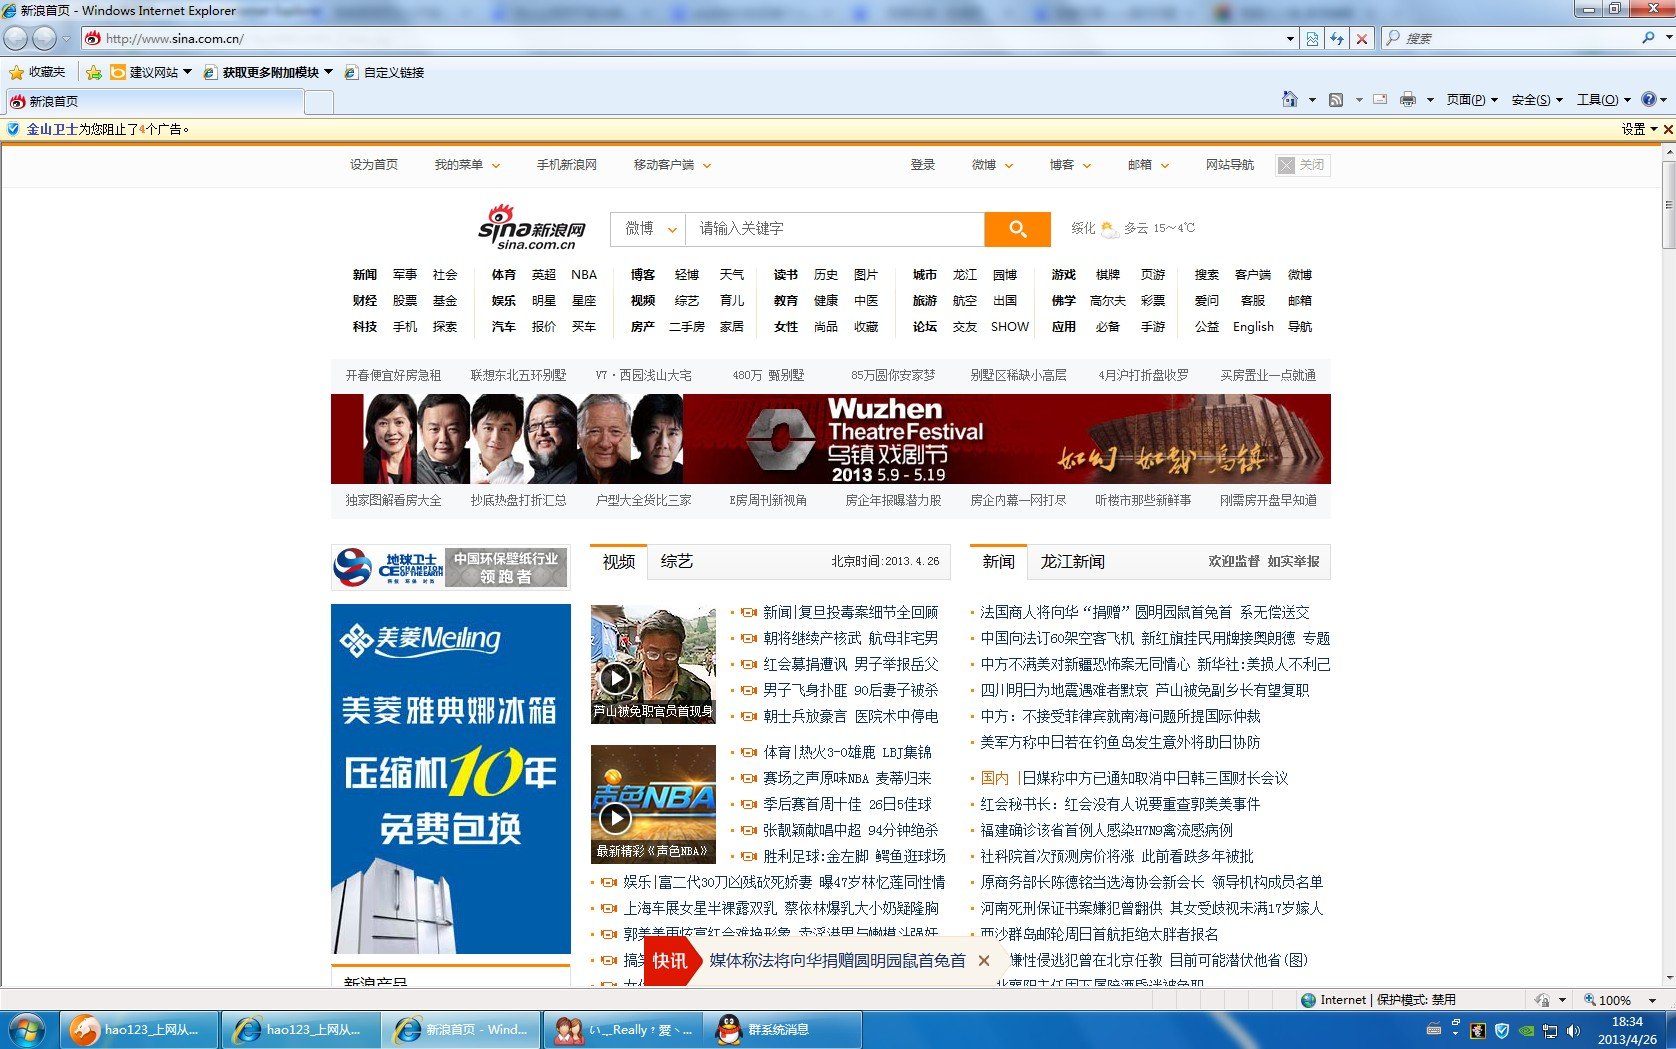Click the 请输入关键字 search input field
This screenshot has width=1676, height=1049.
tap(834, 229)
